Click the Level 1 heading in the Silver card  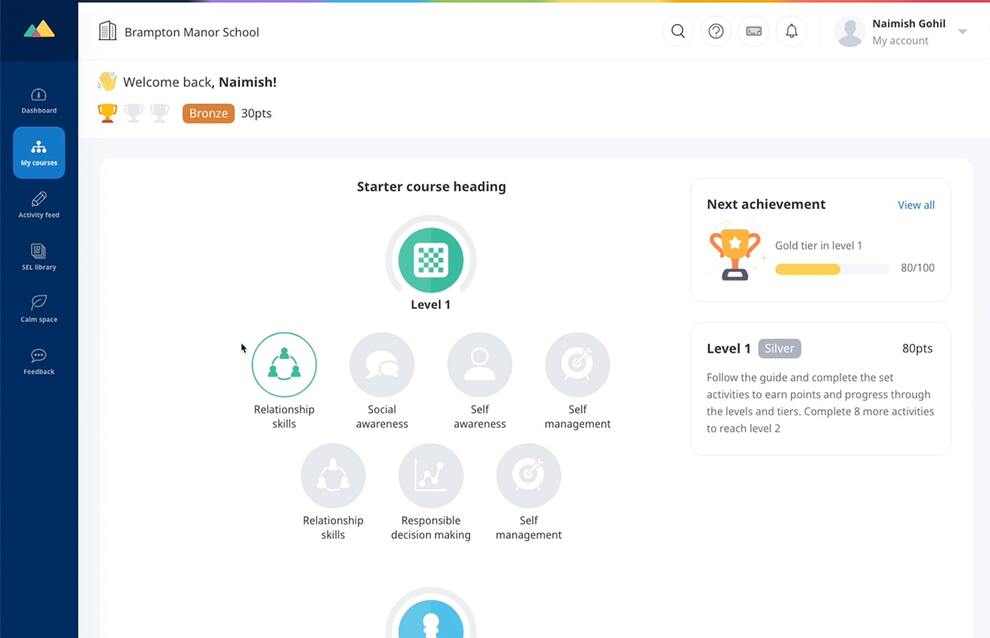click(x=729, y=348)
